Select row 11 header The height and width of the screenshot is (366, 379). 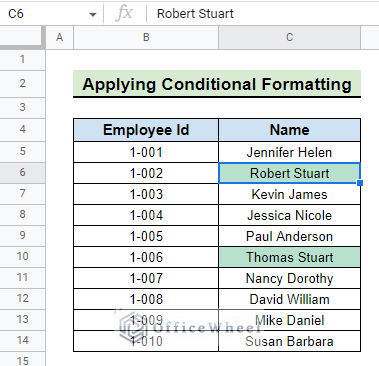[x=22, y=278]
